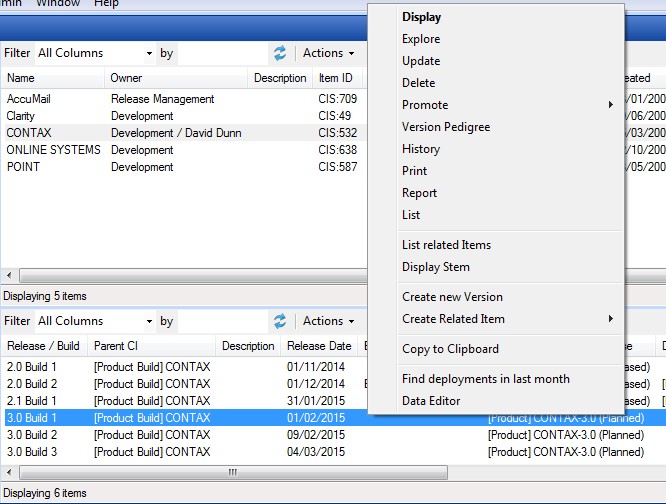Select the 2.0 Build 1 row

tap(185, 367)
